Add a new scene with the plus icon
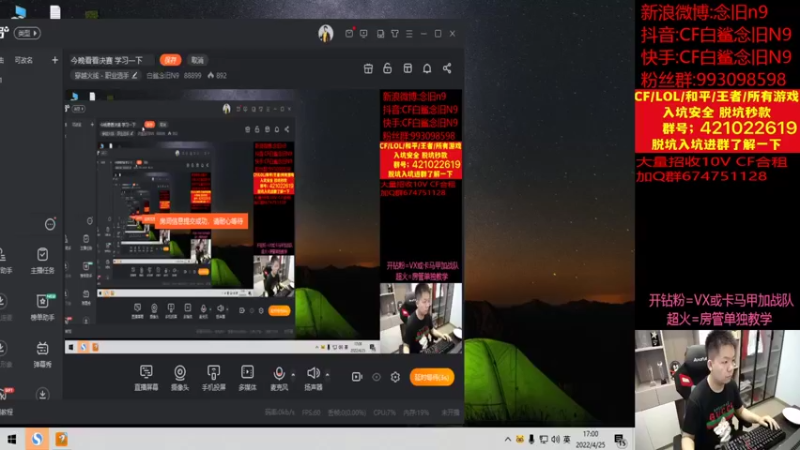Screen dimensions: 800x450 point(55,60)
